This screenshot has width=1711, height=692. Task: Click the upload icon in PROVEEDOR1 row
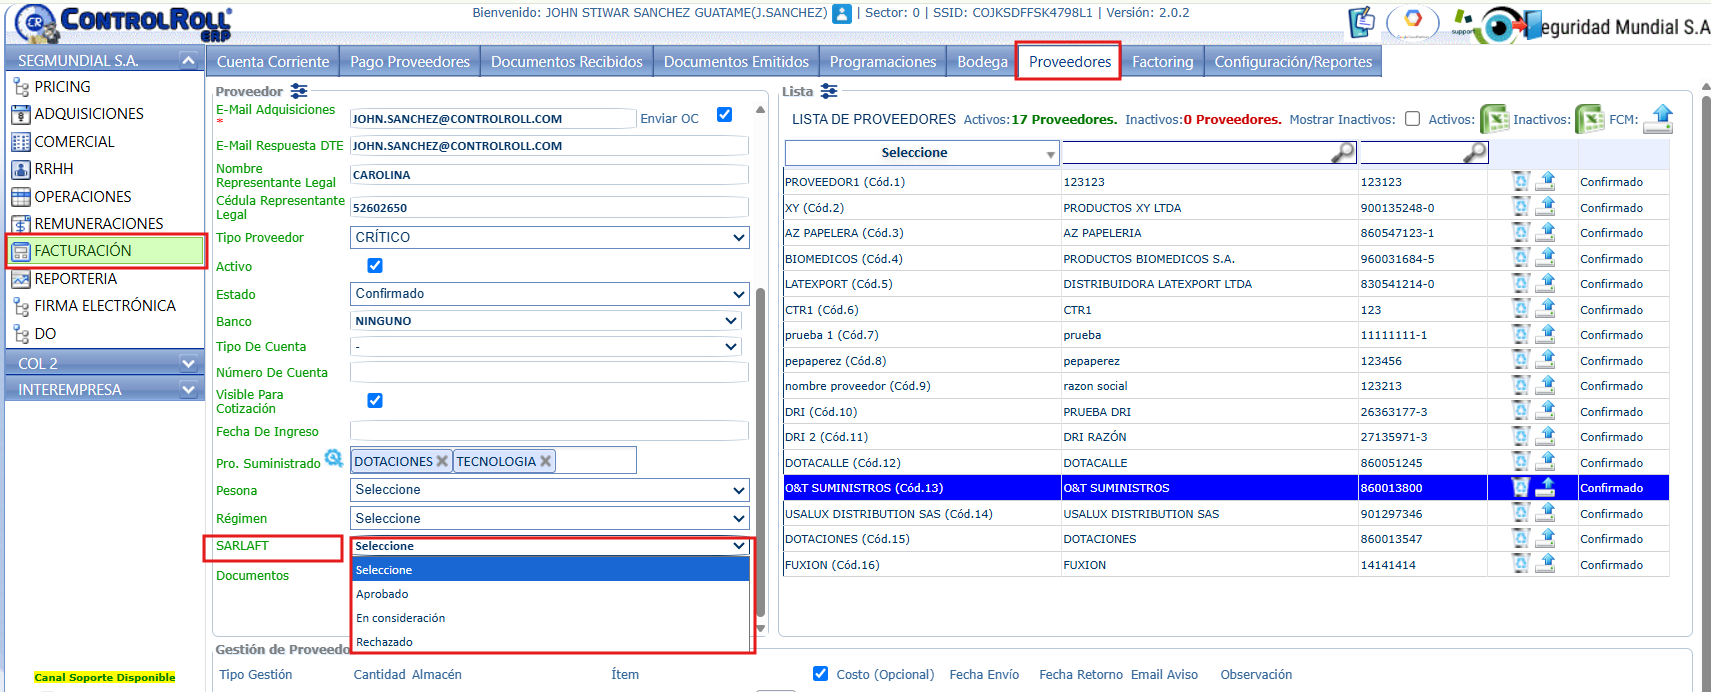1545,181
